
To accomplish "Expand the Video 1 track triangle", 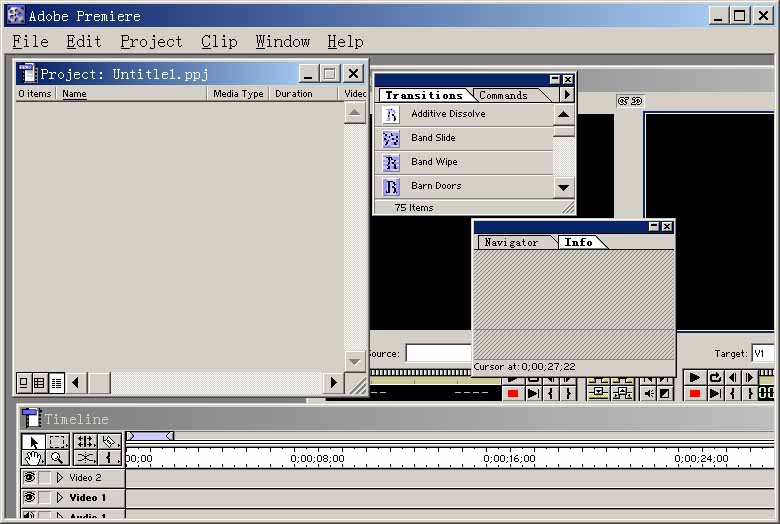I will (x=60, y=497).
